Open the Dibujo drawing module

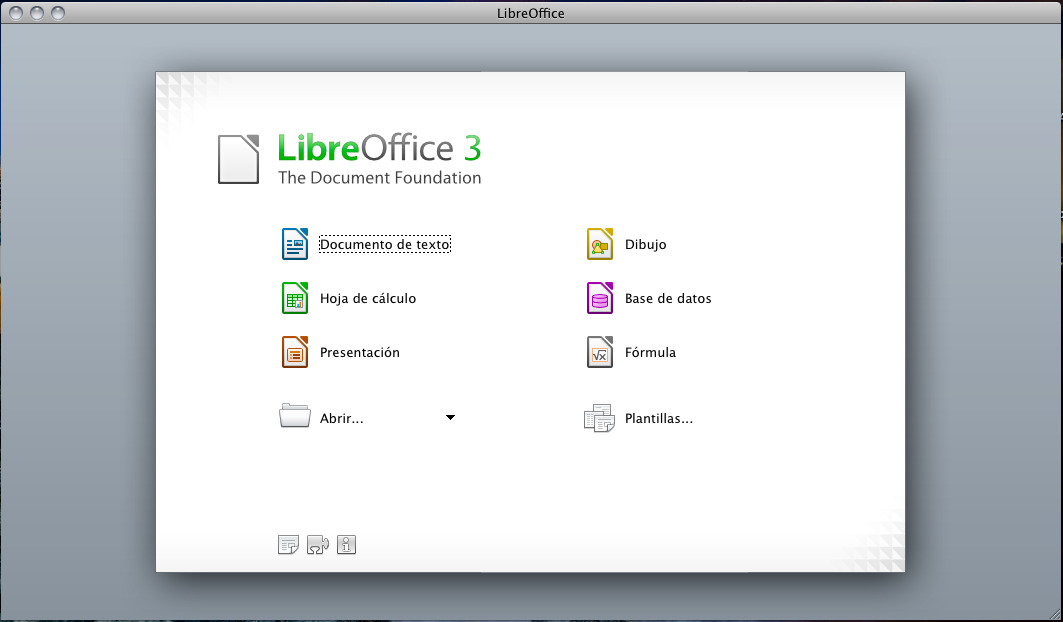599,243
